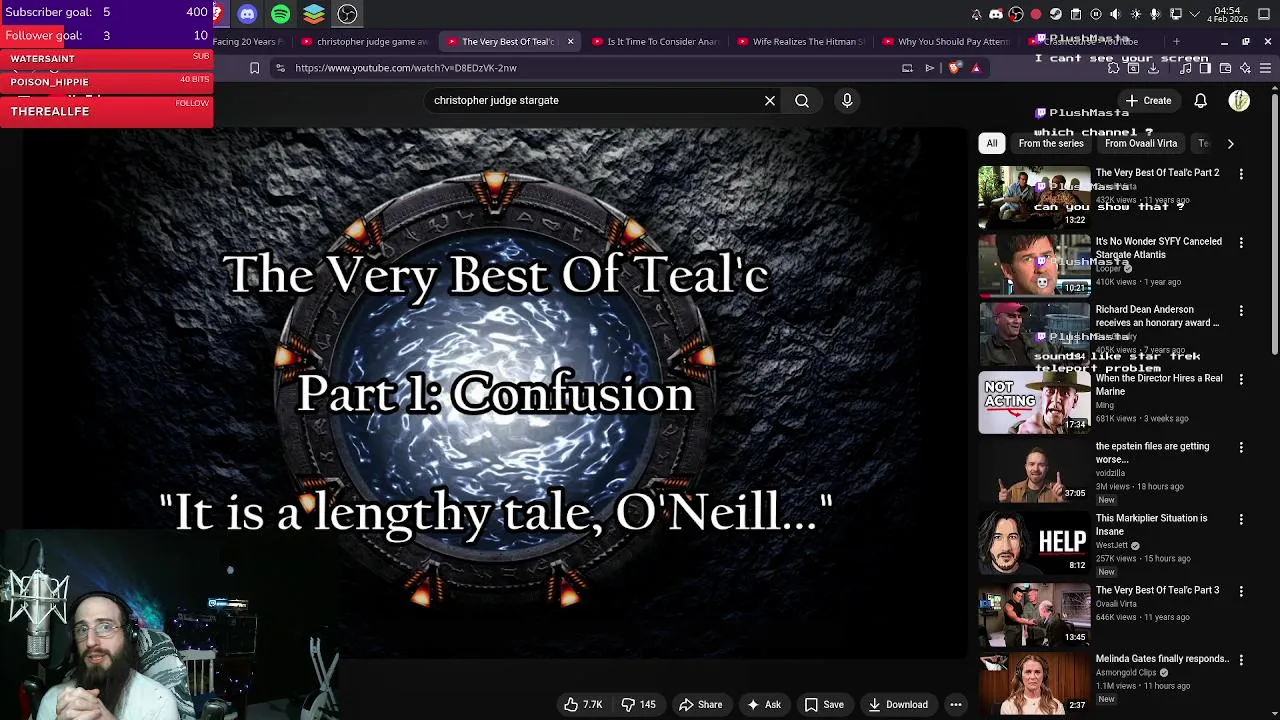
Task: Open the Steam system tray icon
Action: click(1056, 14)
